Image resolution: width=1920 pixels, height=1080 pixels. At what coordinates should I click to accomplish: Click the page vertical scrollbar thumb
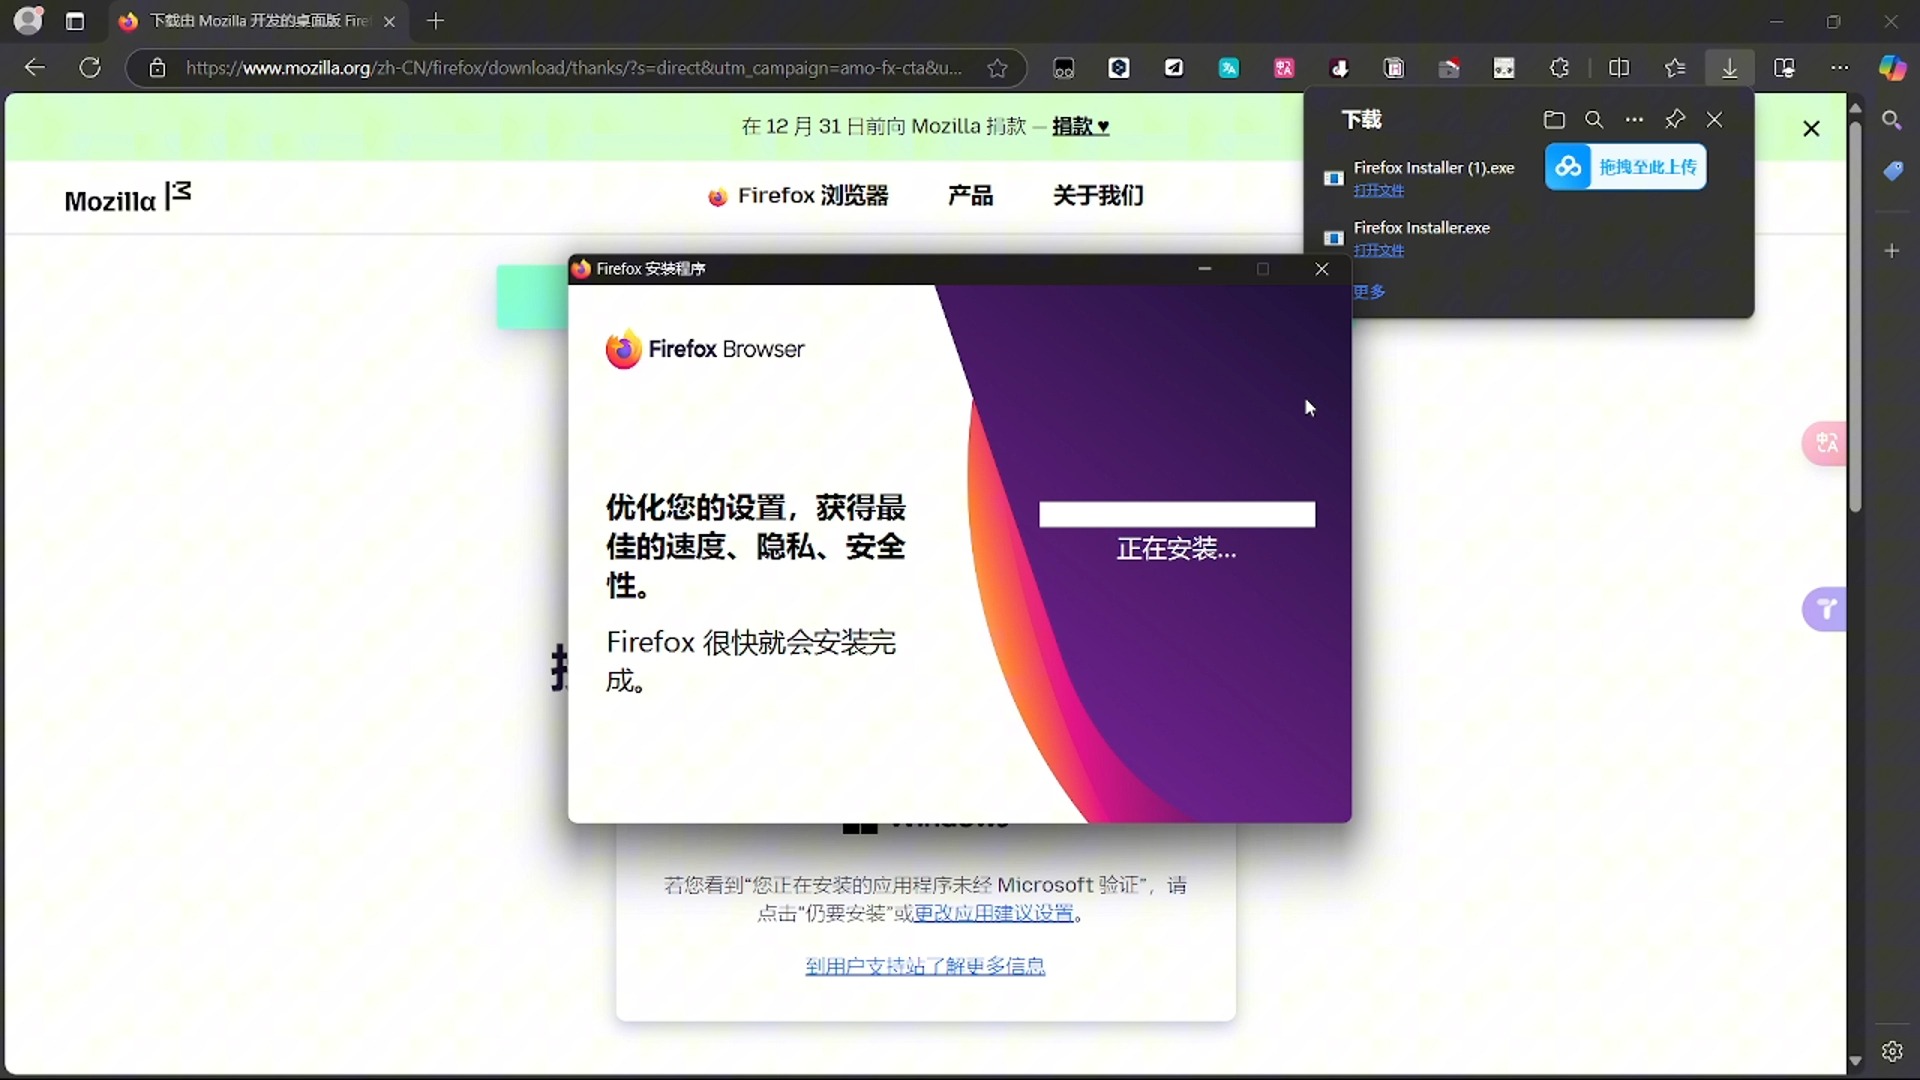coord(1856,315)
